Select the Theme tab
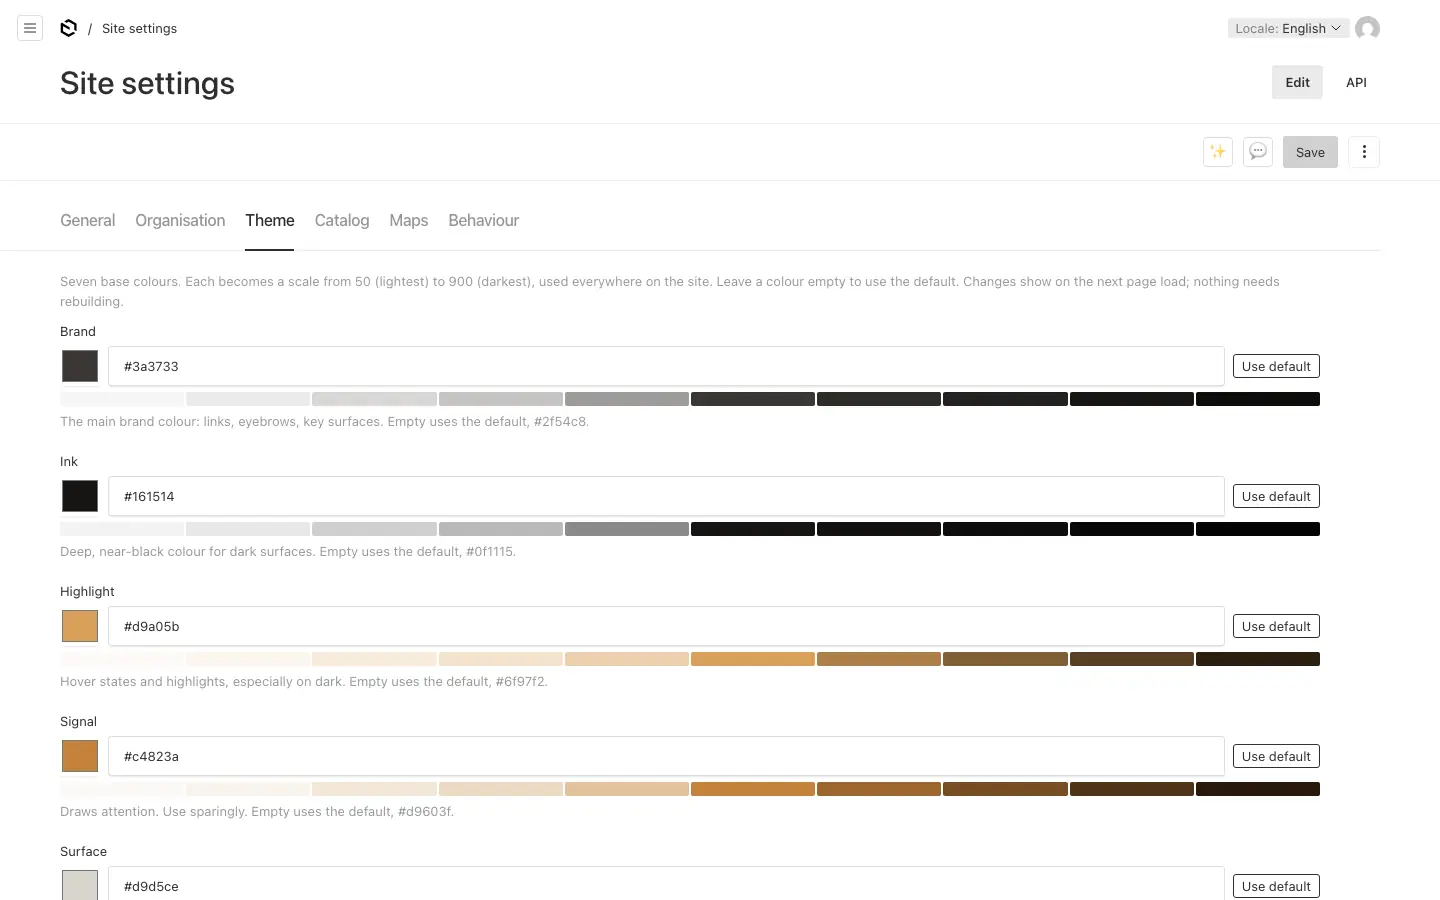 point(270,220)
